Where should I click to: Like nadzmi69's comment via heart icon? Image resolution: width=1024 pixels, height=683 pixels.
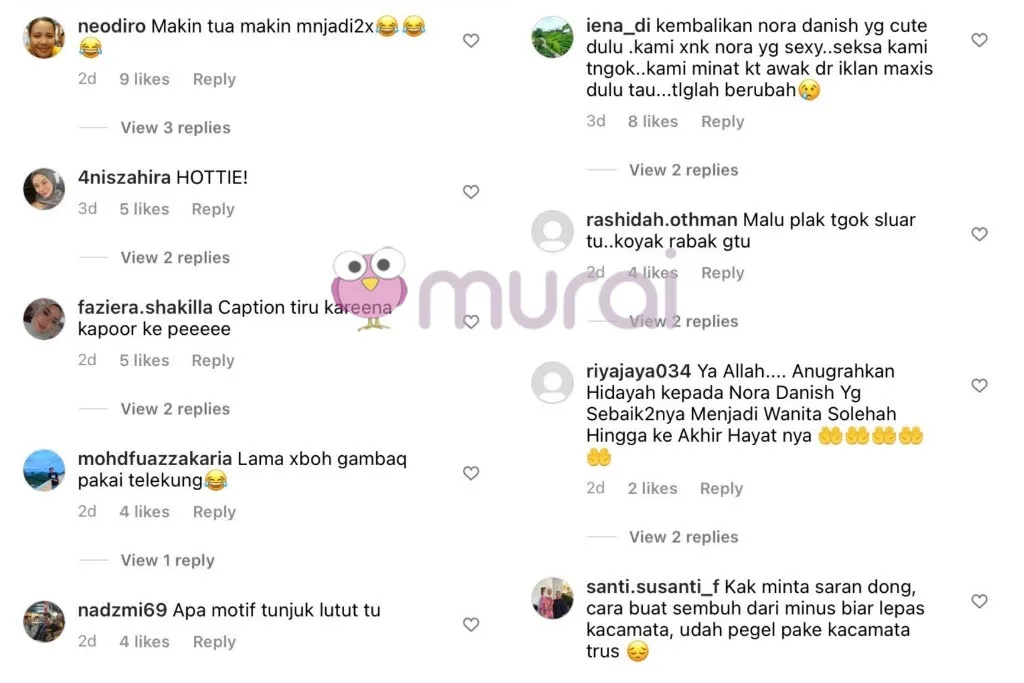[x=471, y=625]
